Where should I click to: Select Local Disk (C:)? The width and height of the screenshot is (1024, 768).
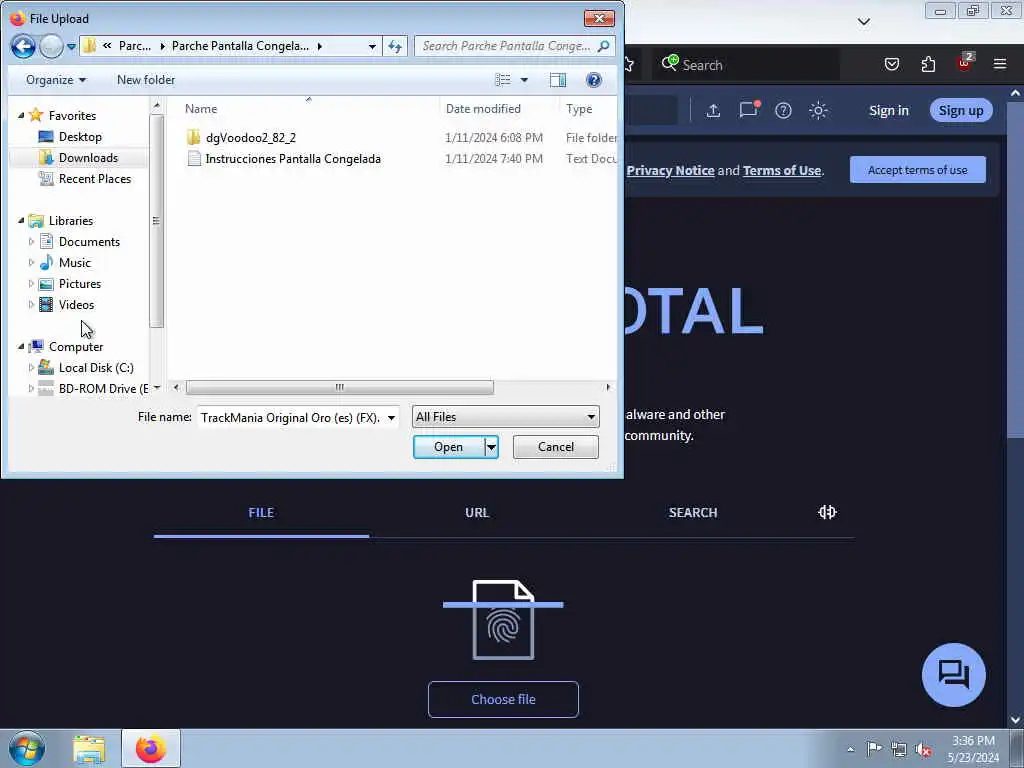click(96, 368)
